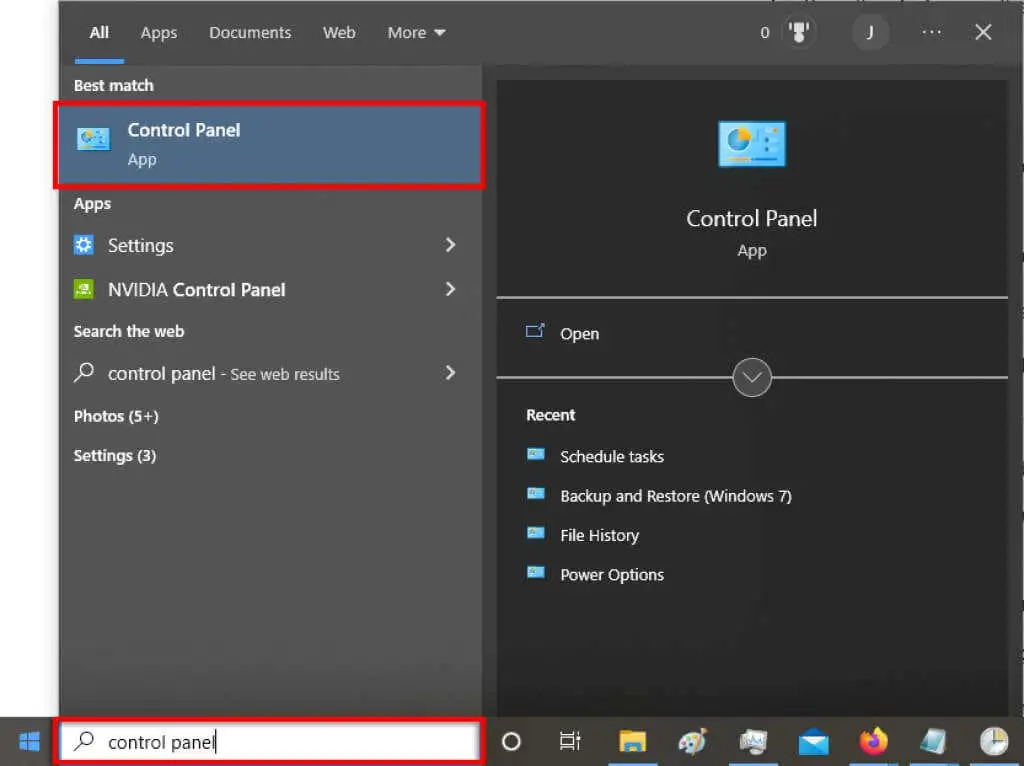The image size is (1024, 766).
Task: Click the rewards trophy icon
Action: 798,32
